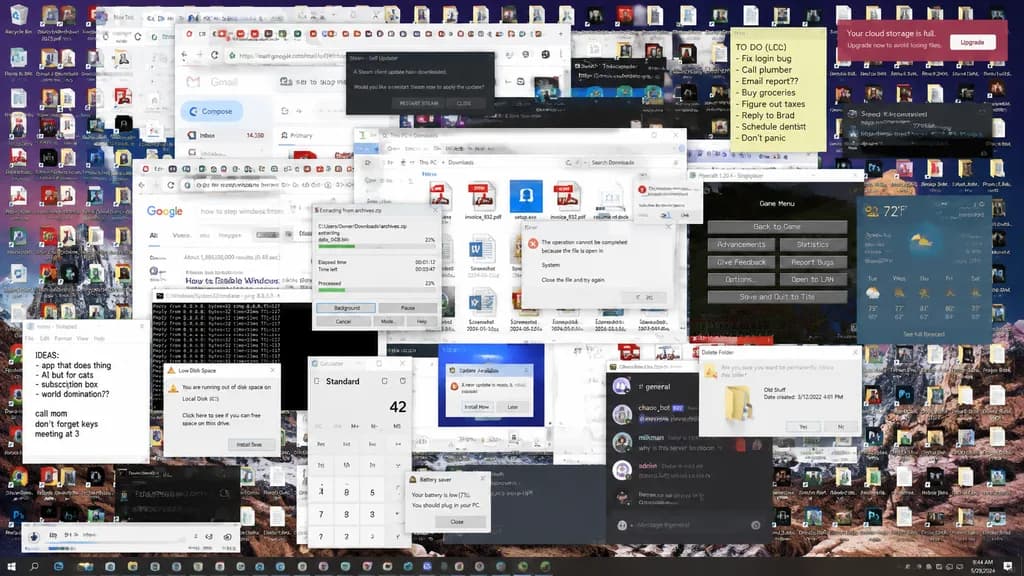This screenshot has width=1024, height=576.
Task: Click the file extraction progress bar
Action: click(x=376, y=246)
